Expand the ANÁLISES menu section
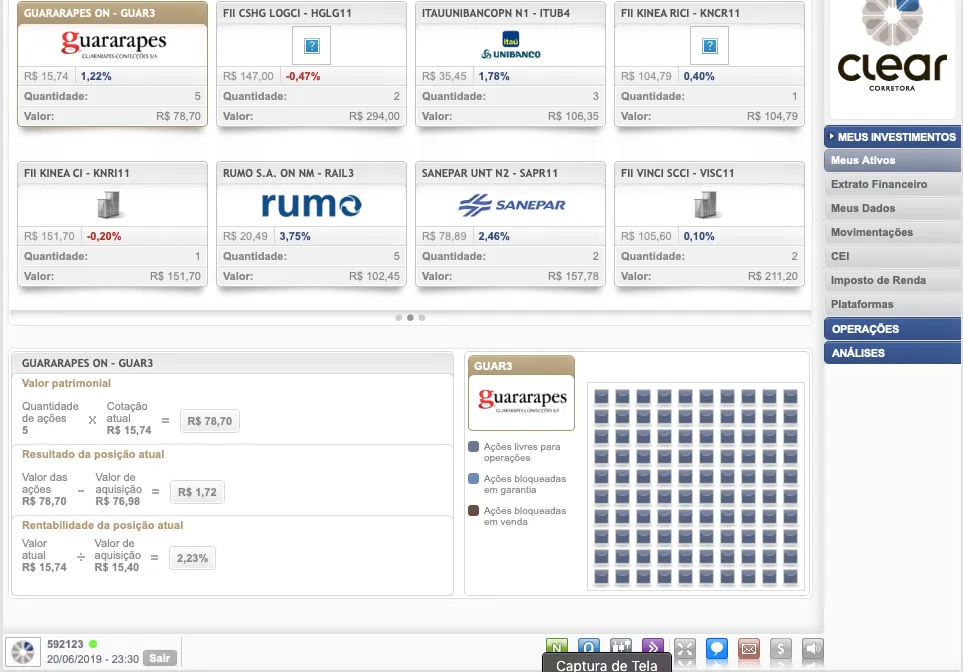The image size is (963, 672). pyautogui.click(x=893, y=353)
